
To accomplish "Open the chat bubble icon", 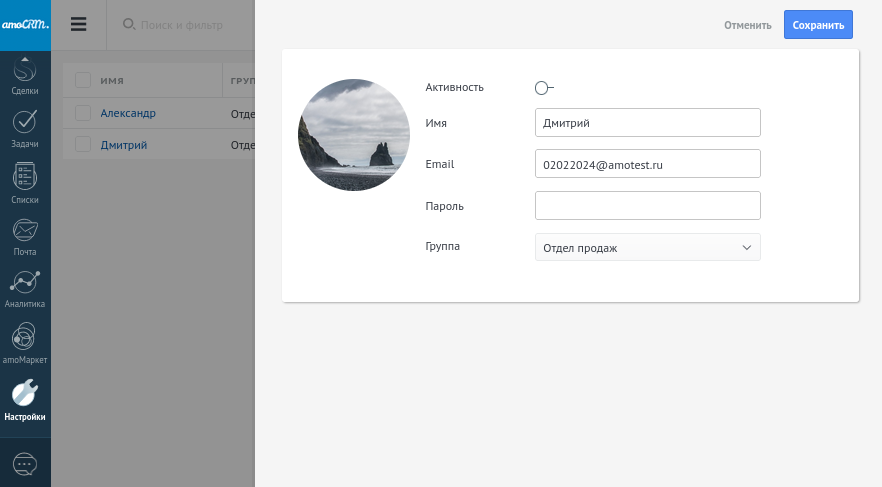I will [x=25, y=464].
